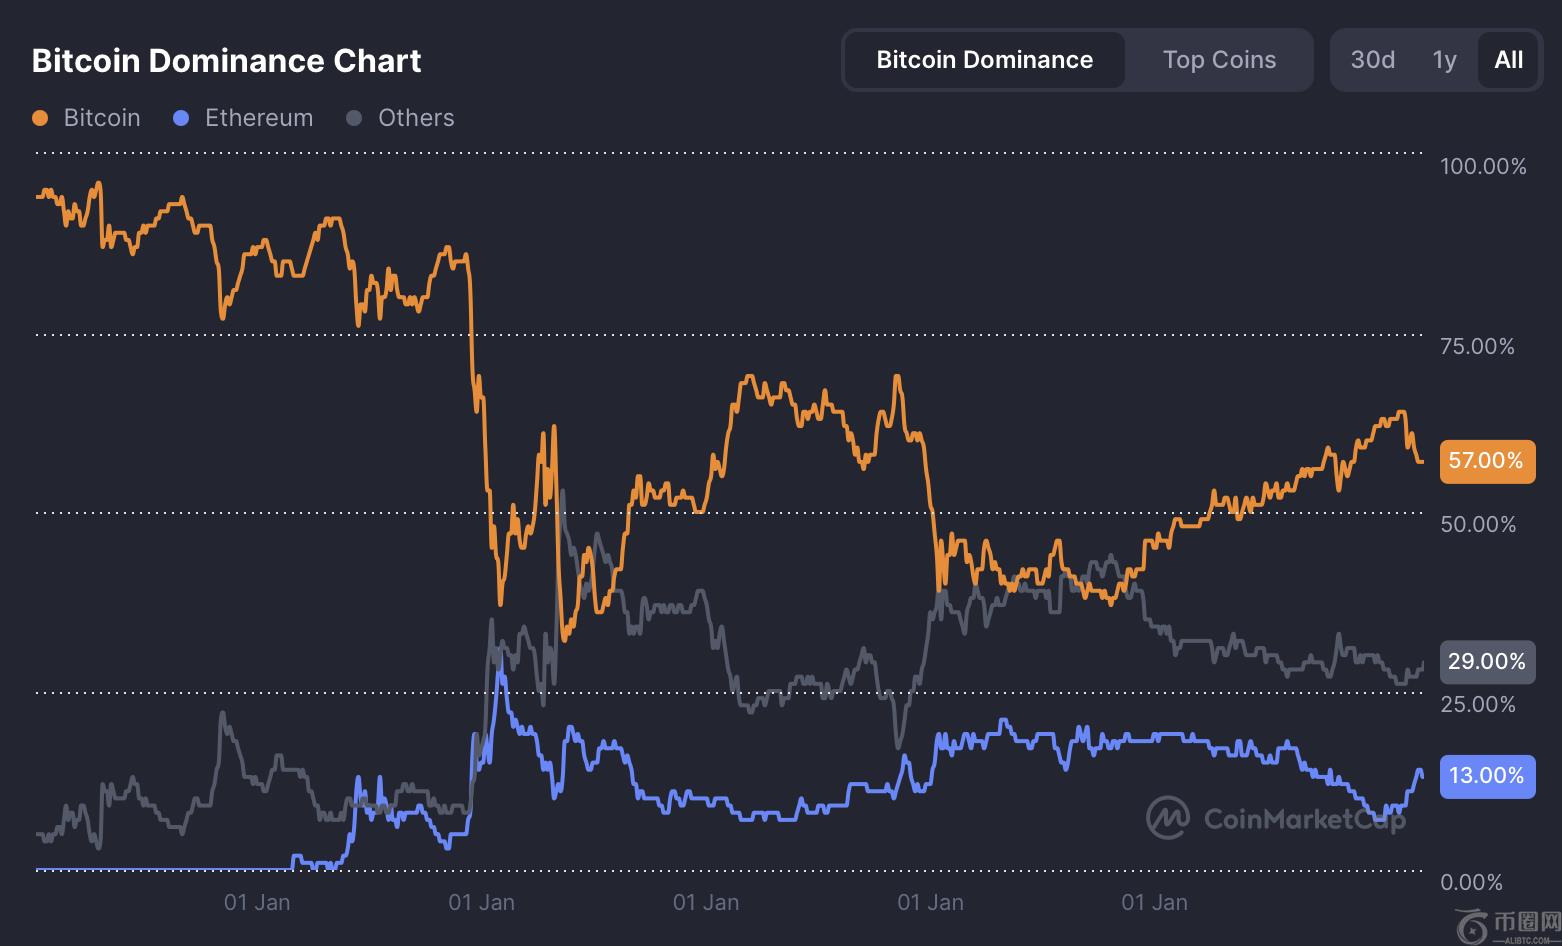The width and height of the screenshot is (1562, 946).
Task: Hide the Others series label
Action: coord(416,118)
